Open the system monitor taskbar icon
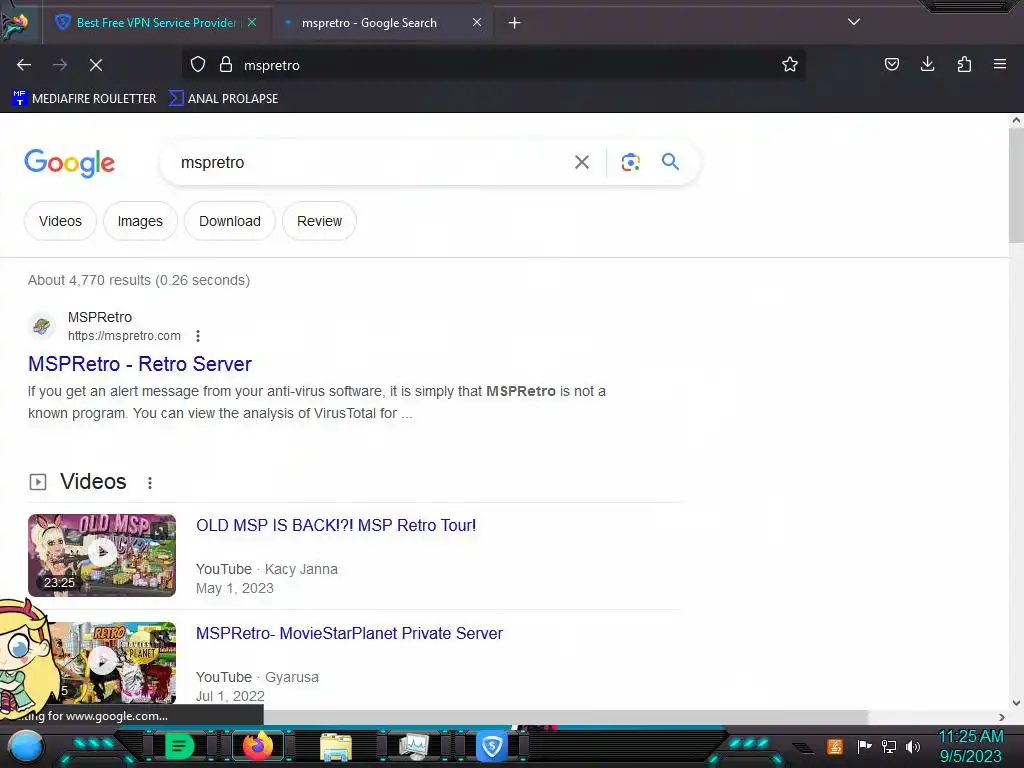The height and width of the screenshot is (768, 1024). pos(413,746)
